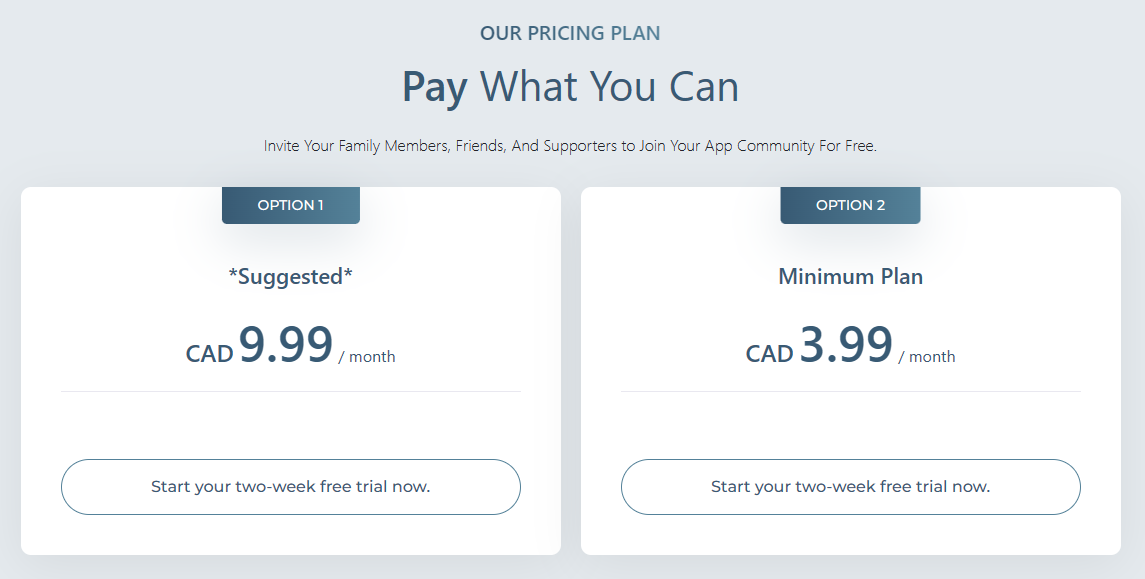Click the *Suggested* plan title
This screenshot has width=1145, height=579.
(290, 276)
